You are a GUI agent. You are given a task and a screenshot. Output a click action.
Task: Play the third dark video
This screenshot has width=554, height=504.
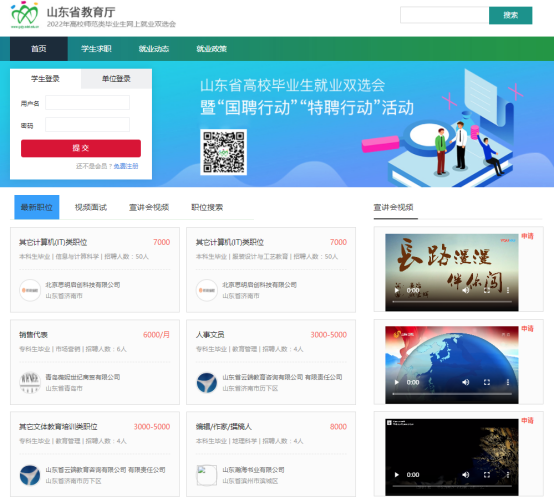click(x=396, y=475)
